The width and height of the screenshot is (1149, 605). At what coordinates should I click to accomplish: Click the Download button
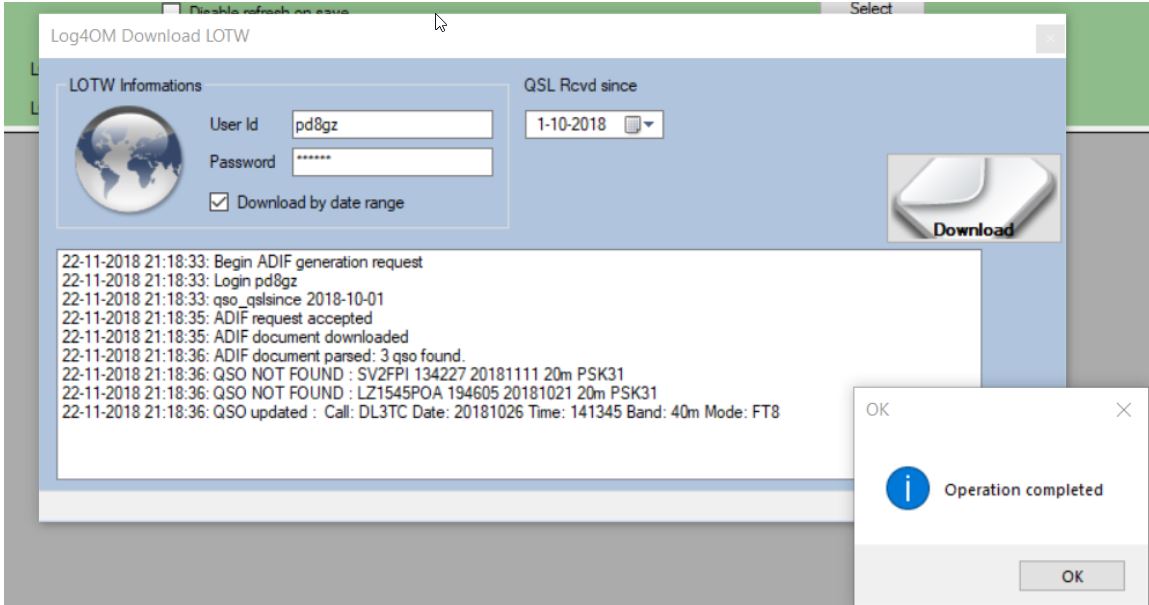tap(973, 198)
